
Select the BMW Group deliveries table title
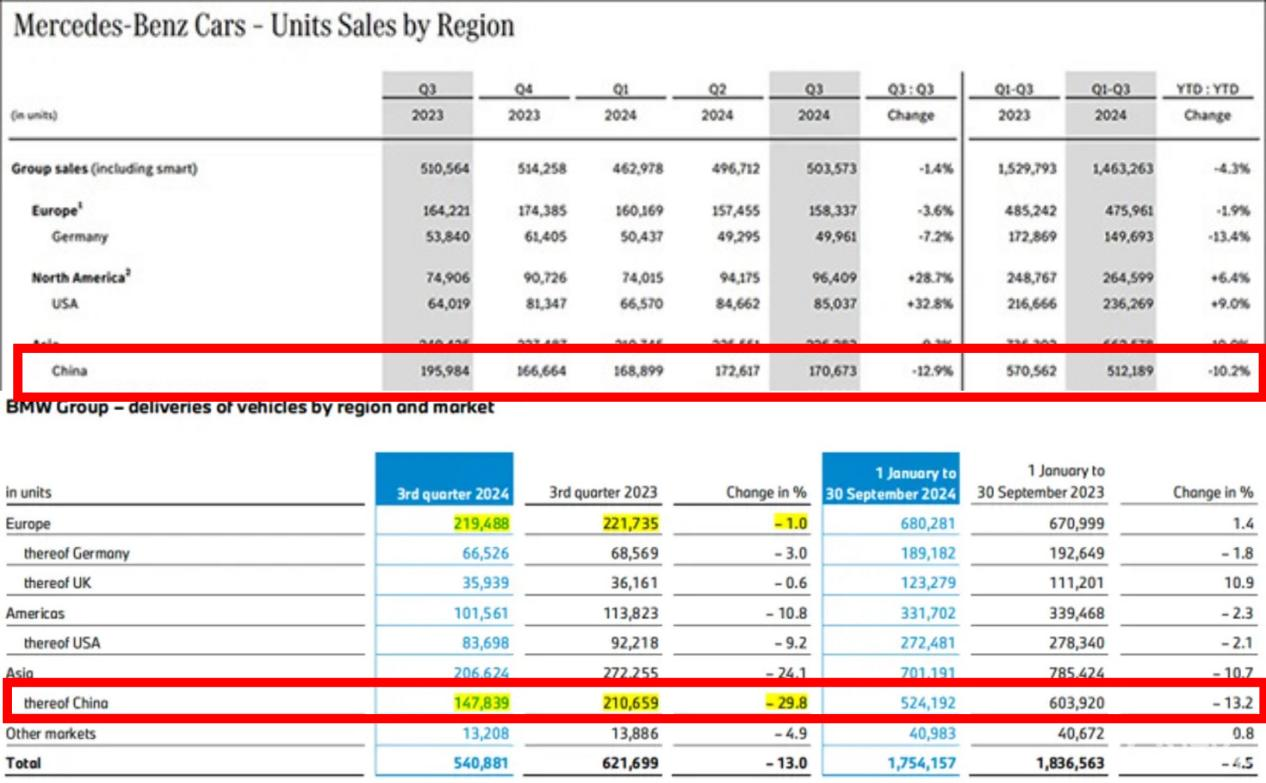click(250, 407)
